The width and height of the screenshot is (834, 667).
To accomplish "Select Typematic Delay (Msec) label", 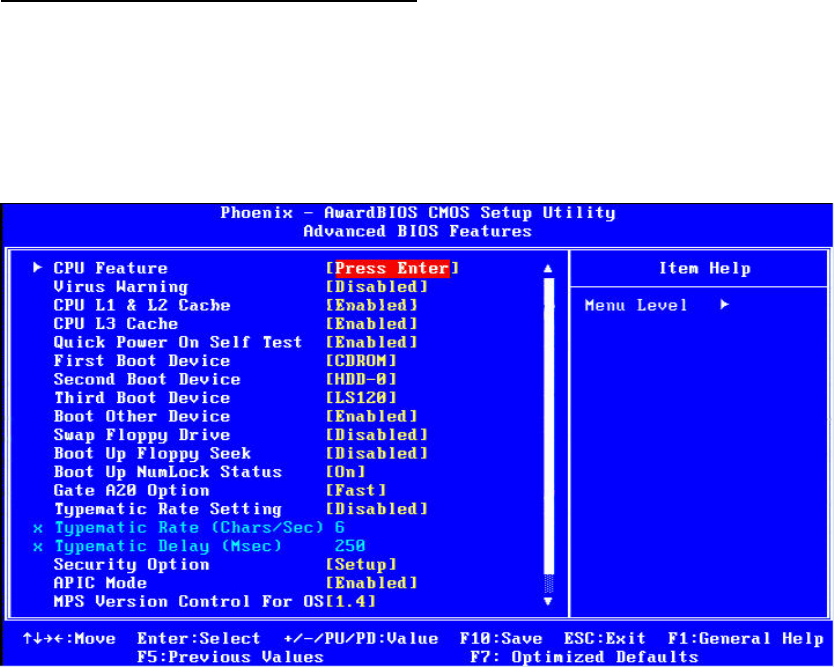I will (x=168, y=546).
